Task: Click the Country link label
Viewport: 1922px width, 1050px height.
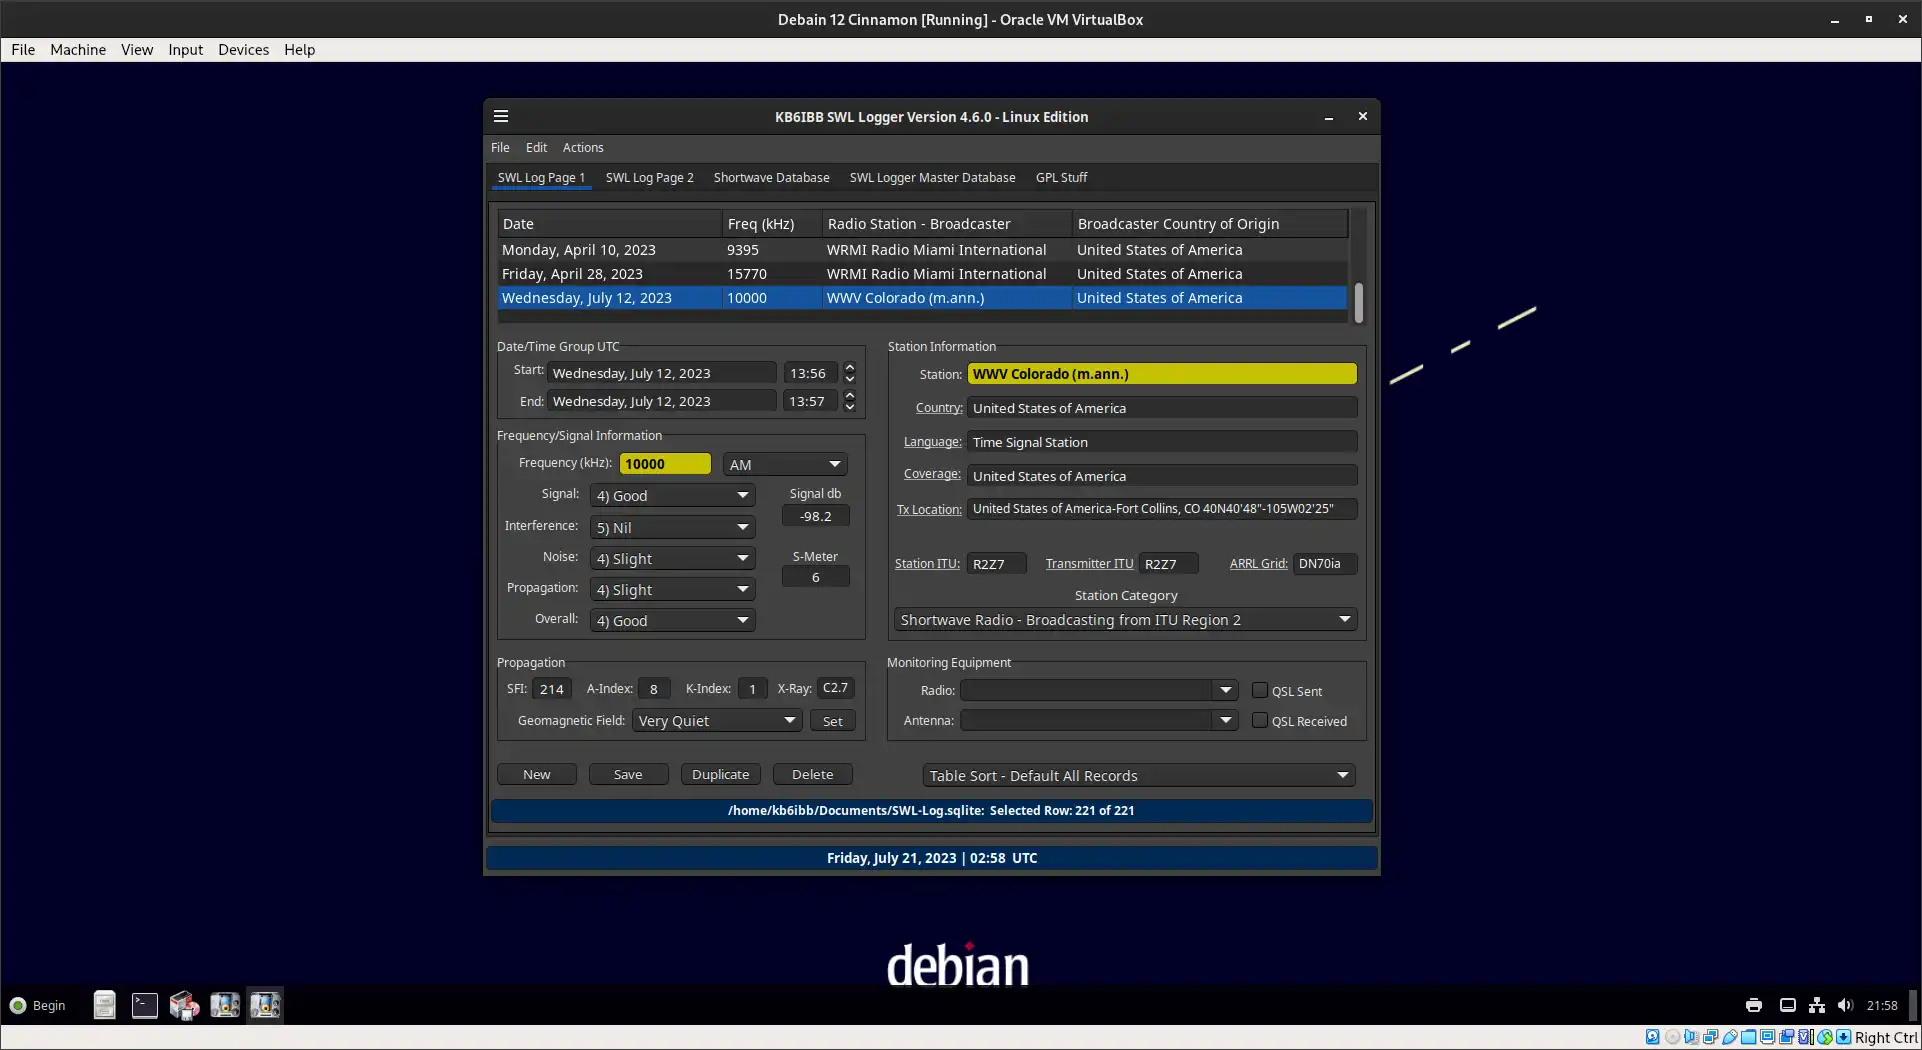Action: (939, 407)
